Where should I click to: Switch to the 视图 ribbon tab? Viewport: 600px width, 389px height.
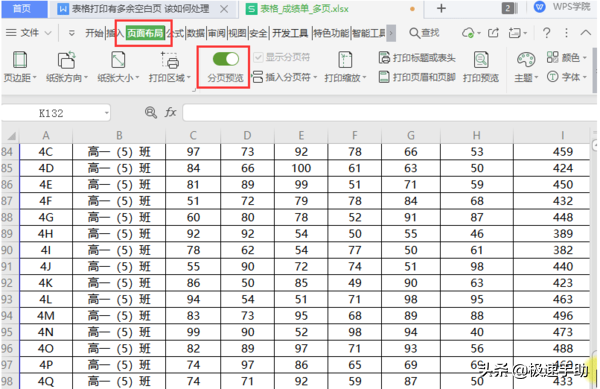pyautogui.click(x=237, y=33)
